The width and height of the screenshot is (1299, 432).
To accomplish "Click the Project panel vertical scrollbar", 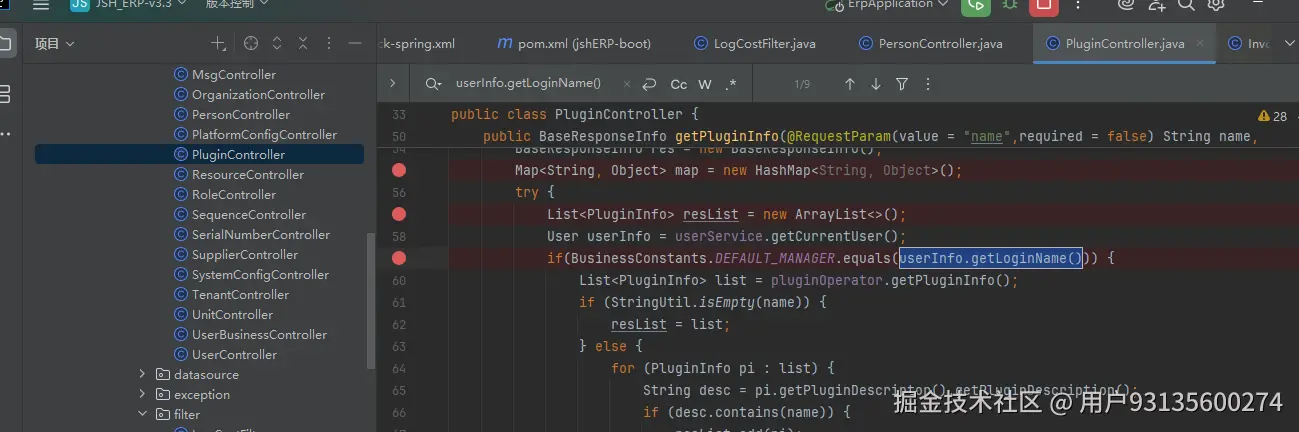I will point(371,299).
